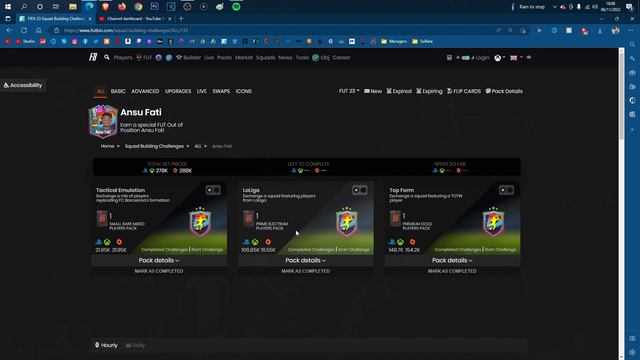Expand Pack details under LaLiga
Viewport: 640px width, 360px height.
tap(306, 260)
